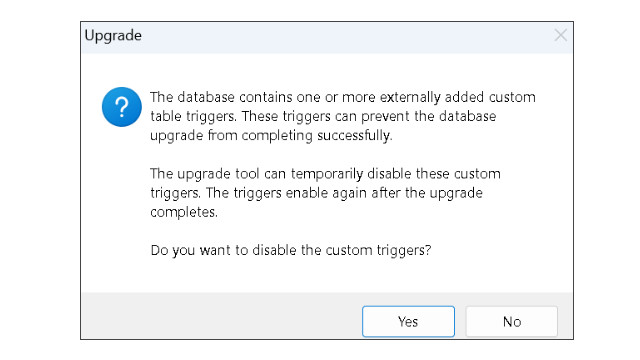Click the line starting 'table triggers. These'
640x360 pixels.
pyautogui.click(x=323, y=116)
